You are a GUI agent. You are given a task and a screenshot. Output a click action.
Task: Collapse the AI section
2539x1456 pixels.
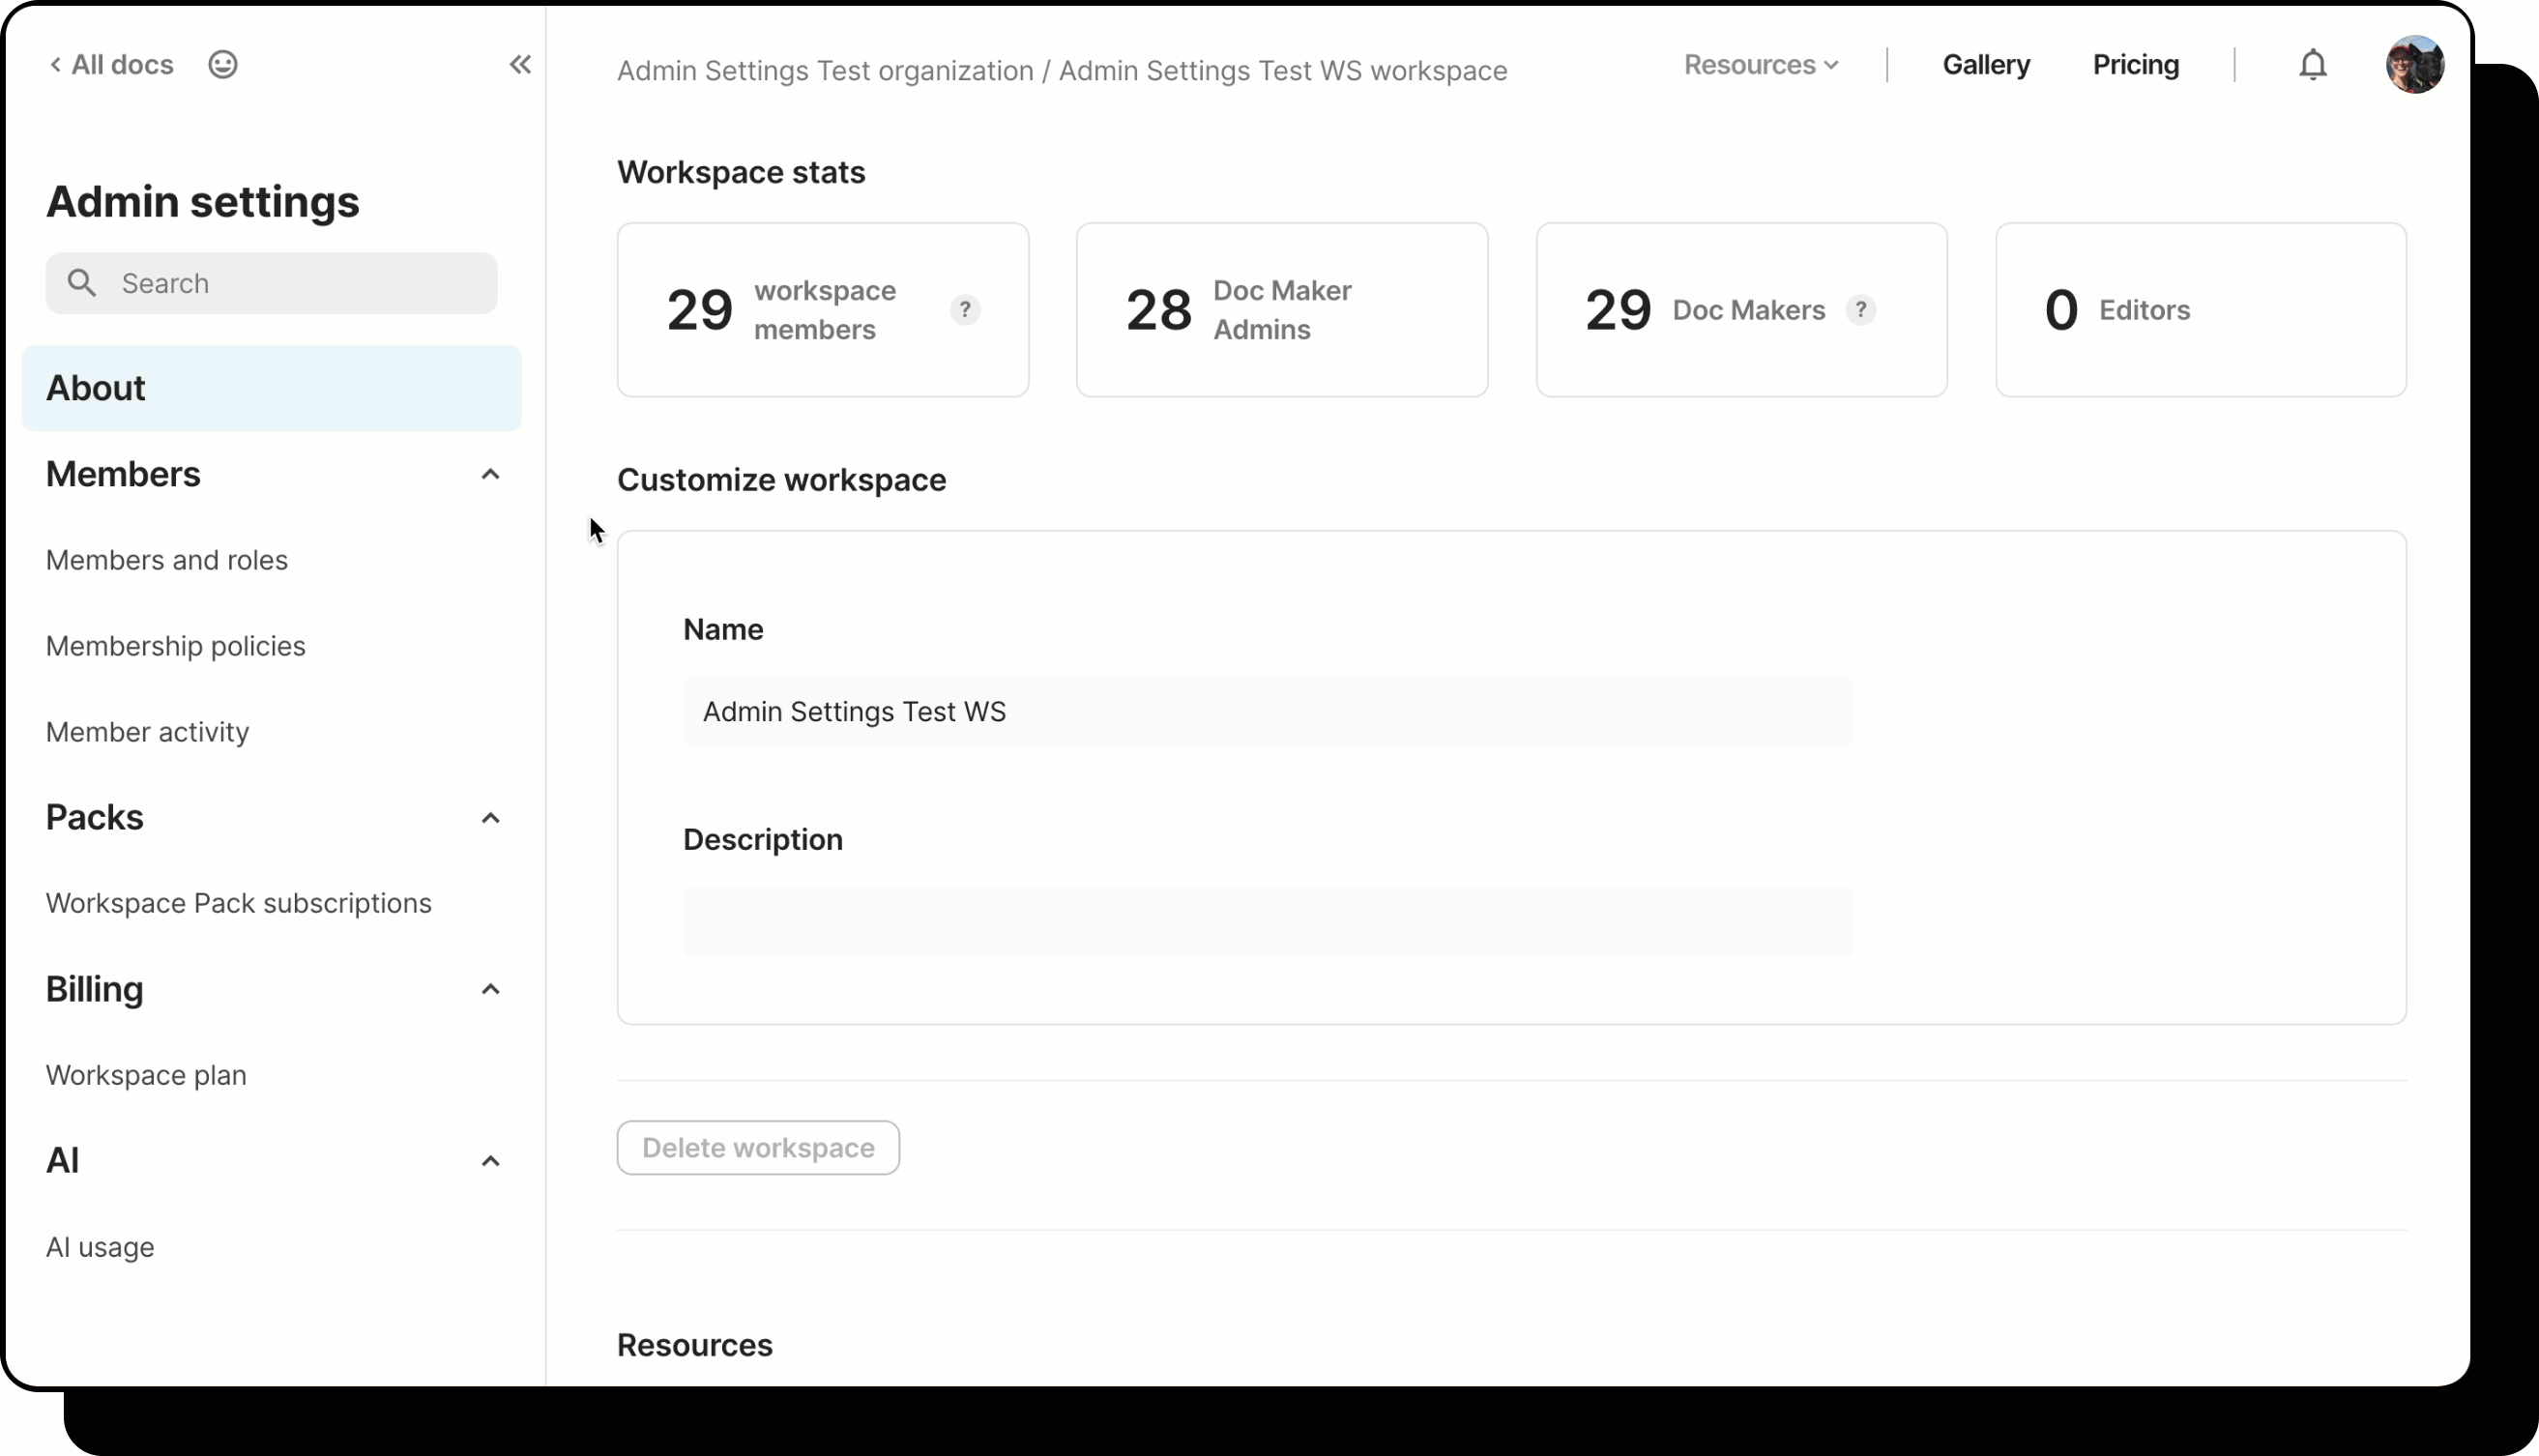point(490,1161)
